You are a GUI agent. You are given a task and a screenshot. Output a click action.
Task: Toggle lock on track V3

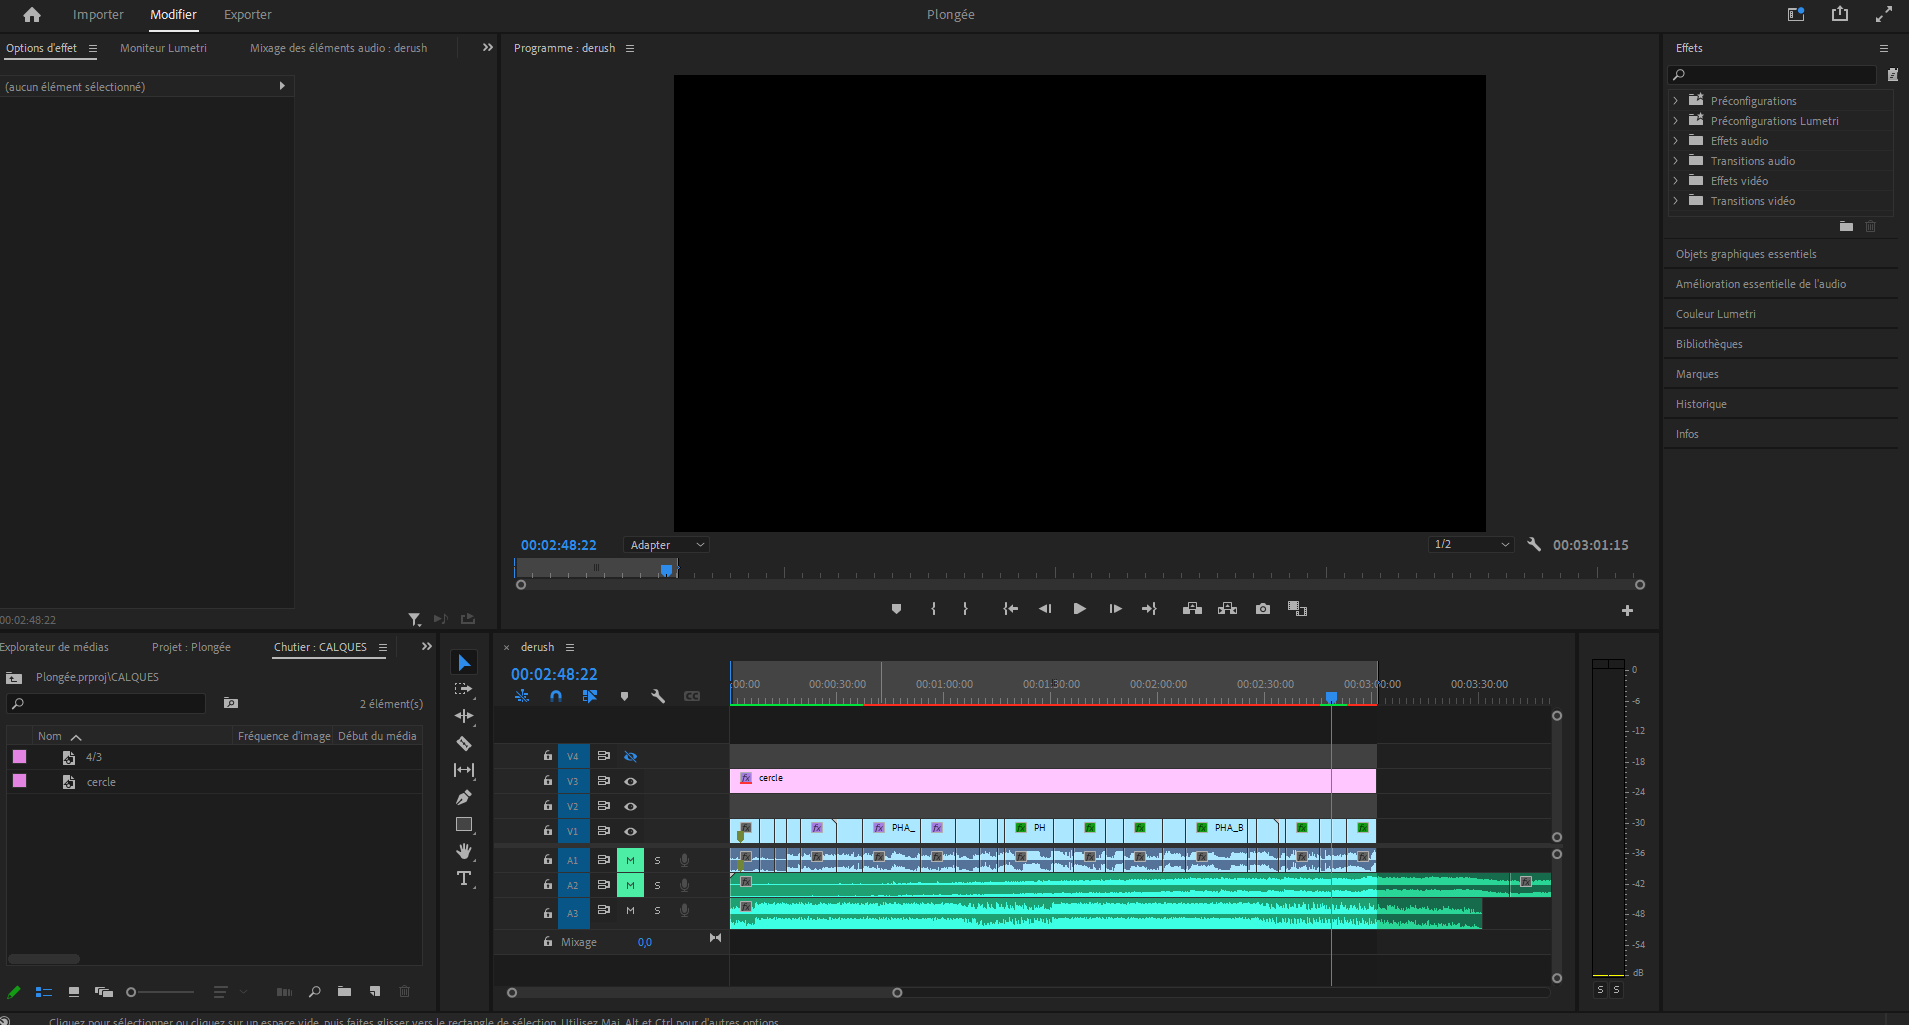coord(547,781)
